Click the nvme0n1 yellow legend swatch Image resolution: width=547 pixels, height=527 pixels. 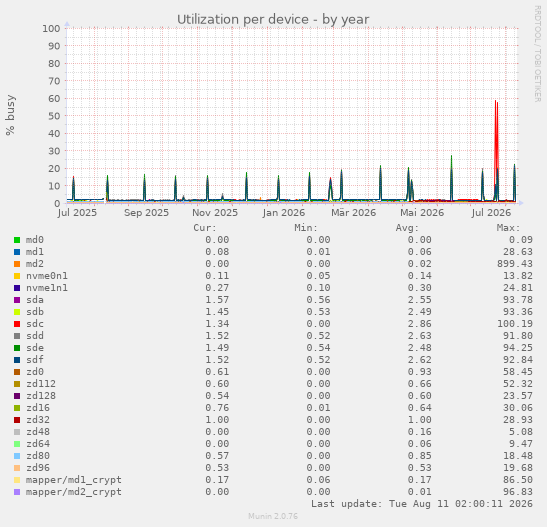(17, 276)
